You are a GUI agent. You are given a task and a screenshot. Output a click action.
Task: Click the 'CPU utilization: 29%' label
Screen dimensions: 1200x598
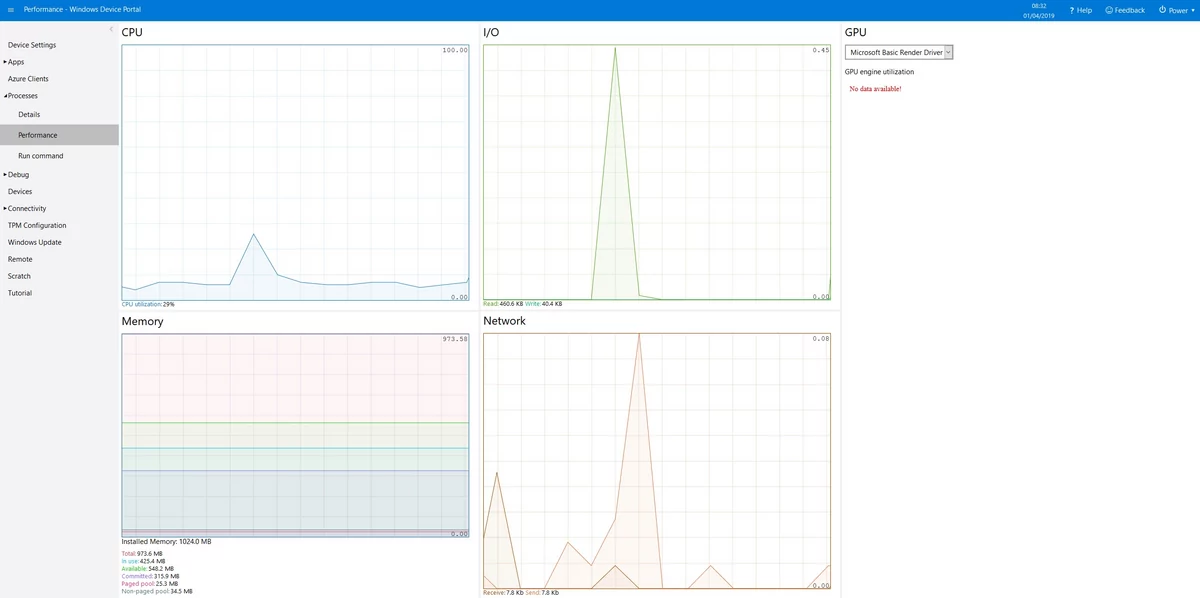click(148, 304)
